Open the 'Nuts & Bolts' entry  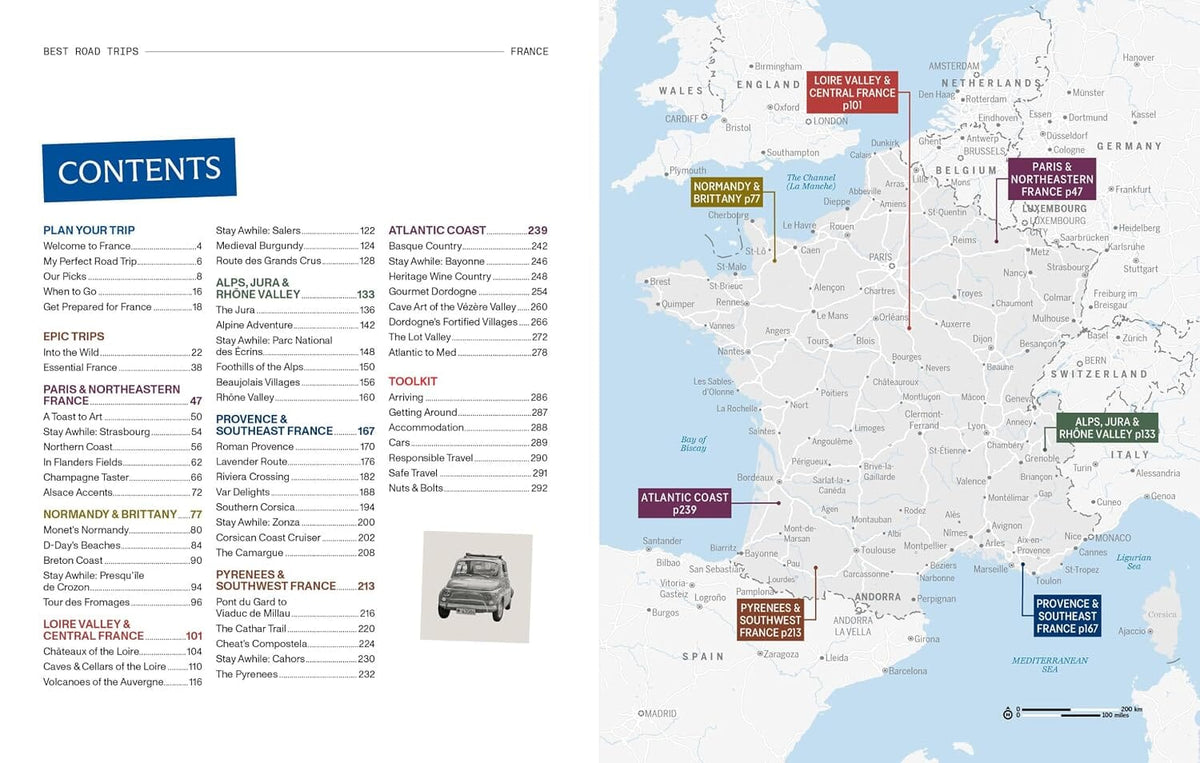pos(468,488)
